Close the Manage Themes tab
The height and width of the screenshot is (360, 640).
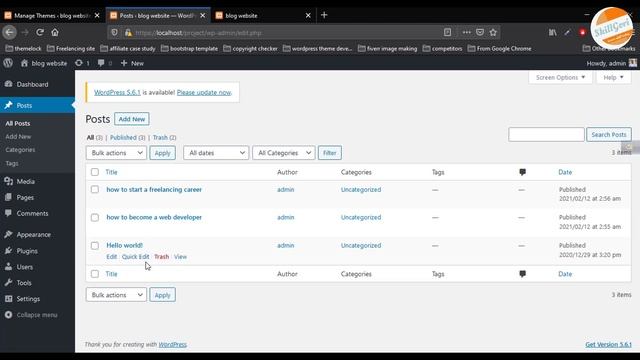pos(97,16)
